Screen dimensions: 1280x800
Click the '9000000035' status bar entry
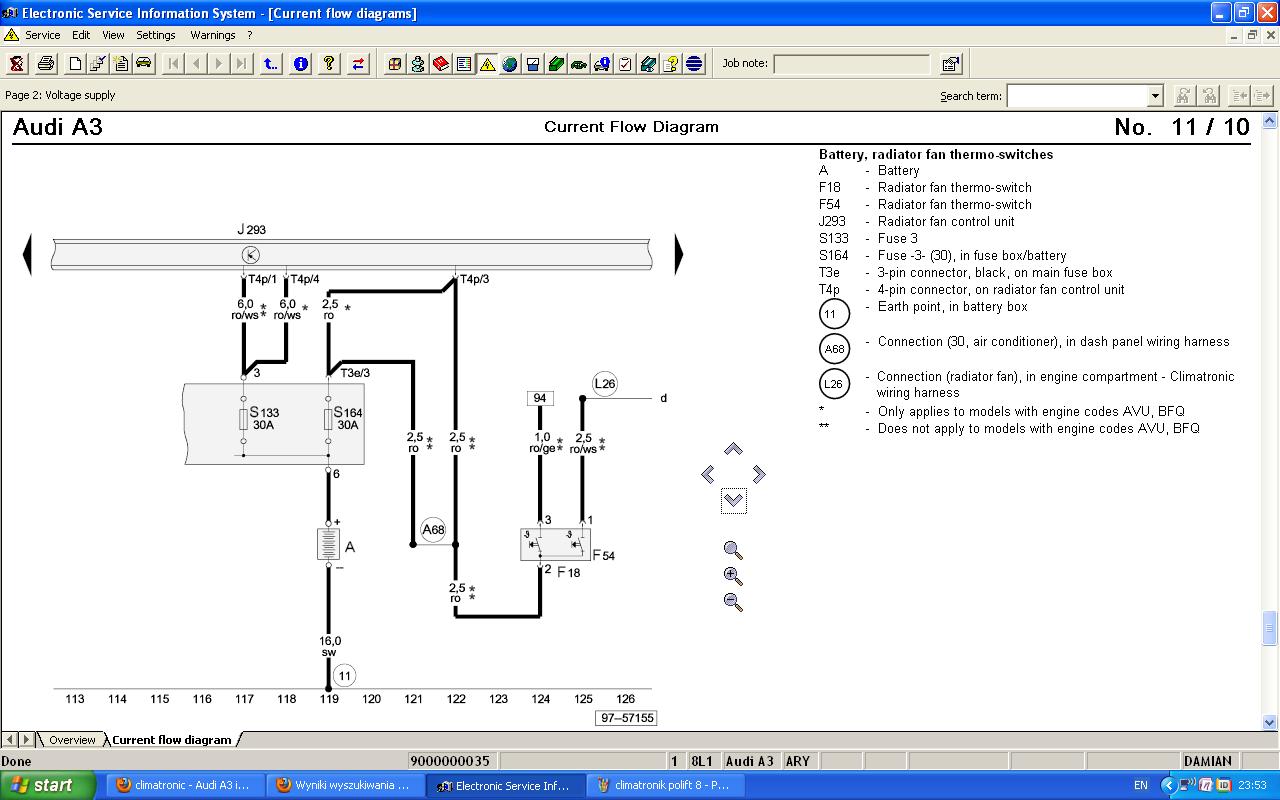[x=451, y=761]
